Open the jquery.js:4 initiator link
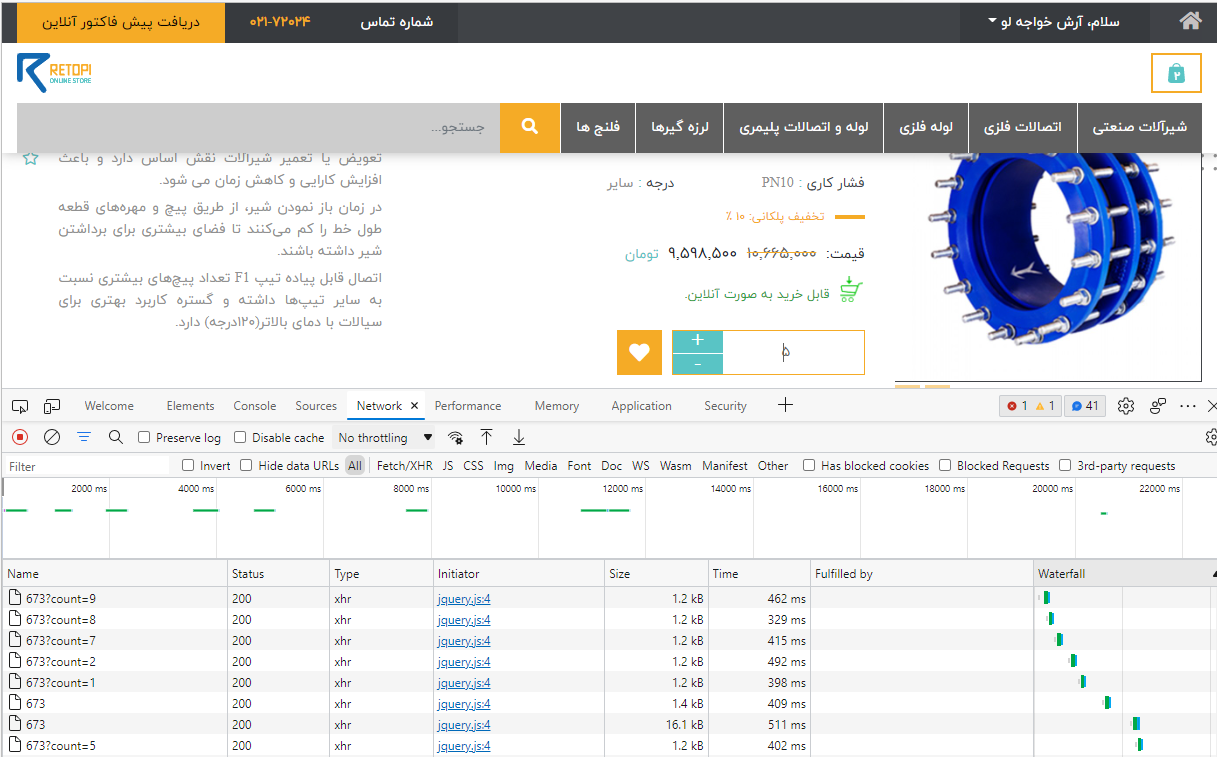The height and width of the screenshot is (757, 1217). point(463,598)
